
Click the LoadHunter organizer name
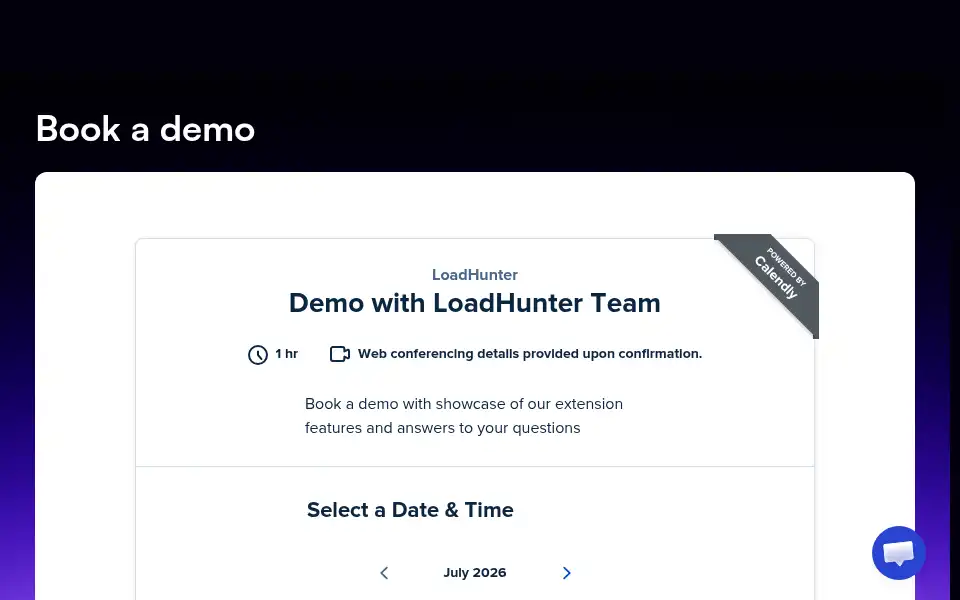[x=475, y=275]
